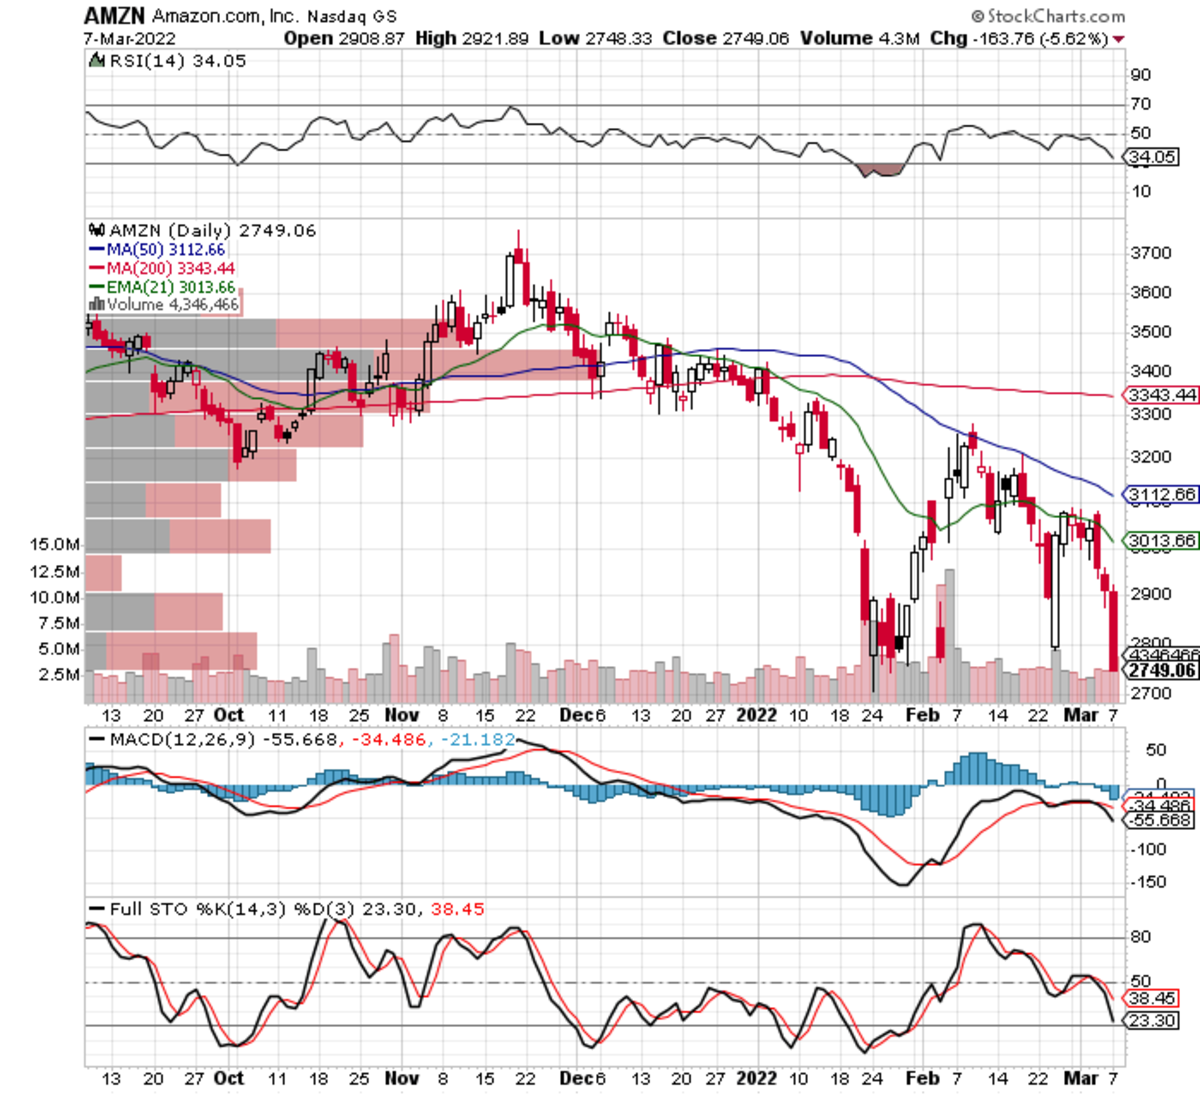Click the 23.30 stochastic %K value tag
This screenshot has height=1095, width=1200.
point(1152,1021)
